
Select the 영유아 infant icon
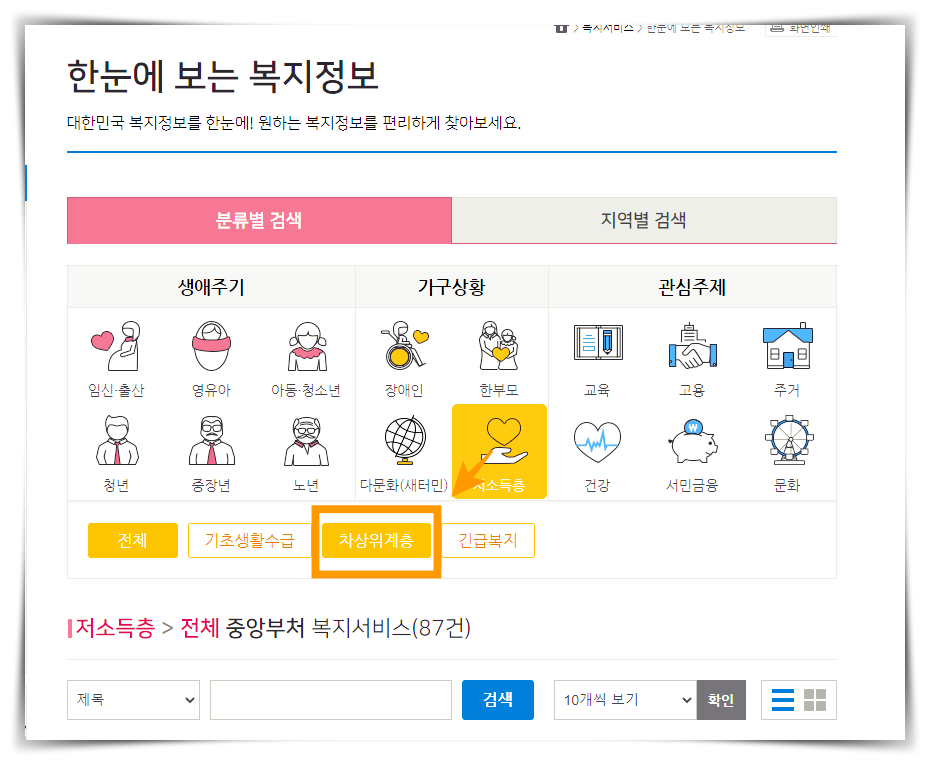click(x=211, y=347)
